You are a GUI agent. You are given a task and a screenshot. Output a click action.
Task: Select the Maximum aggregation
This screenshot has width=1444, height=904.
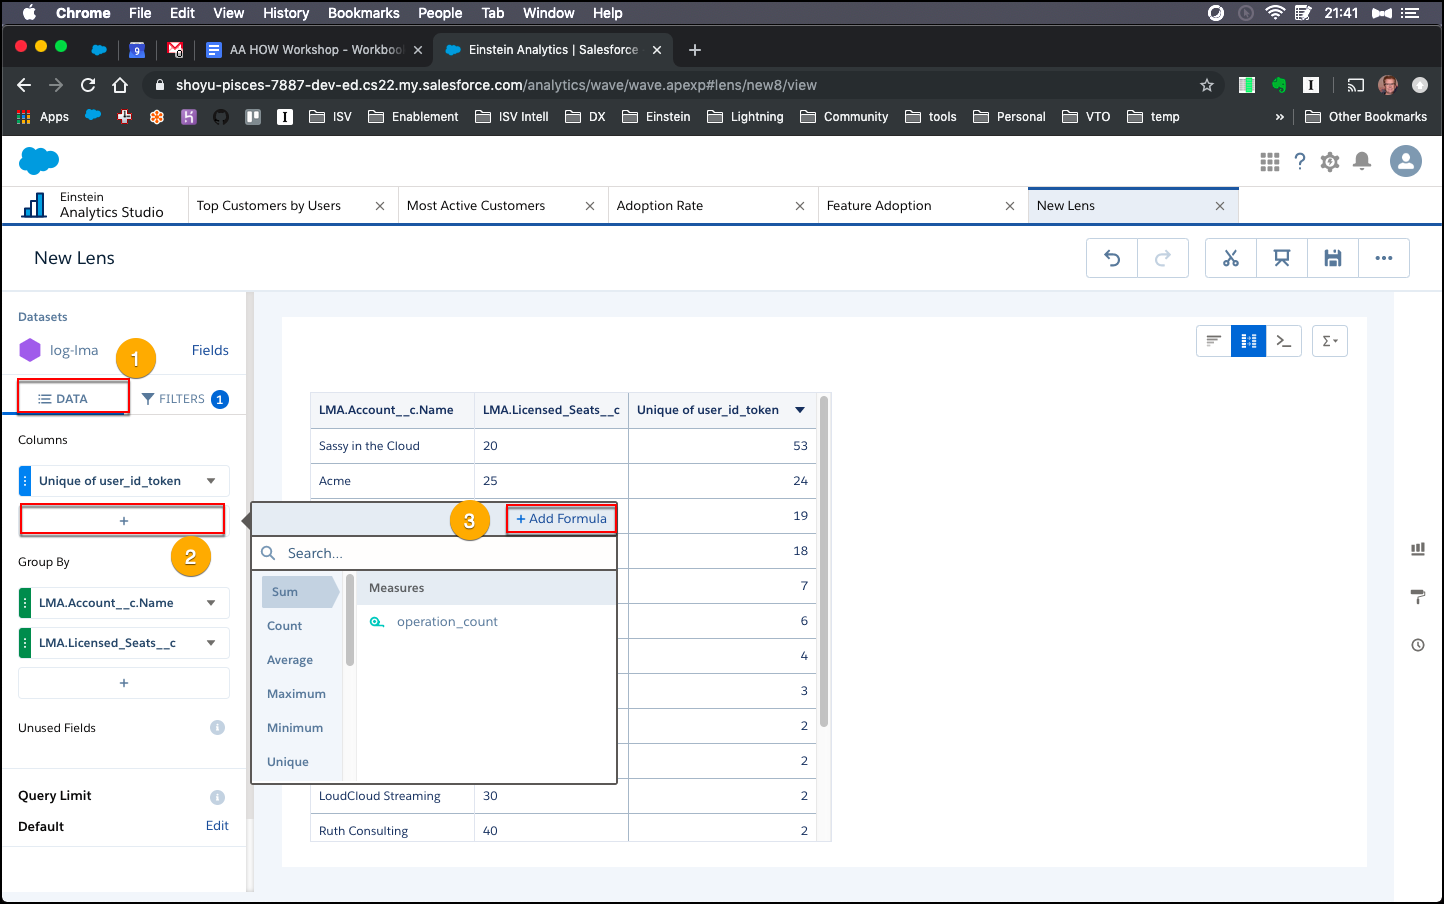tap(296, 694)
